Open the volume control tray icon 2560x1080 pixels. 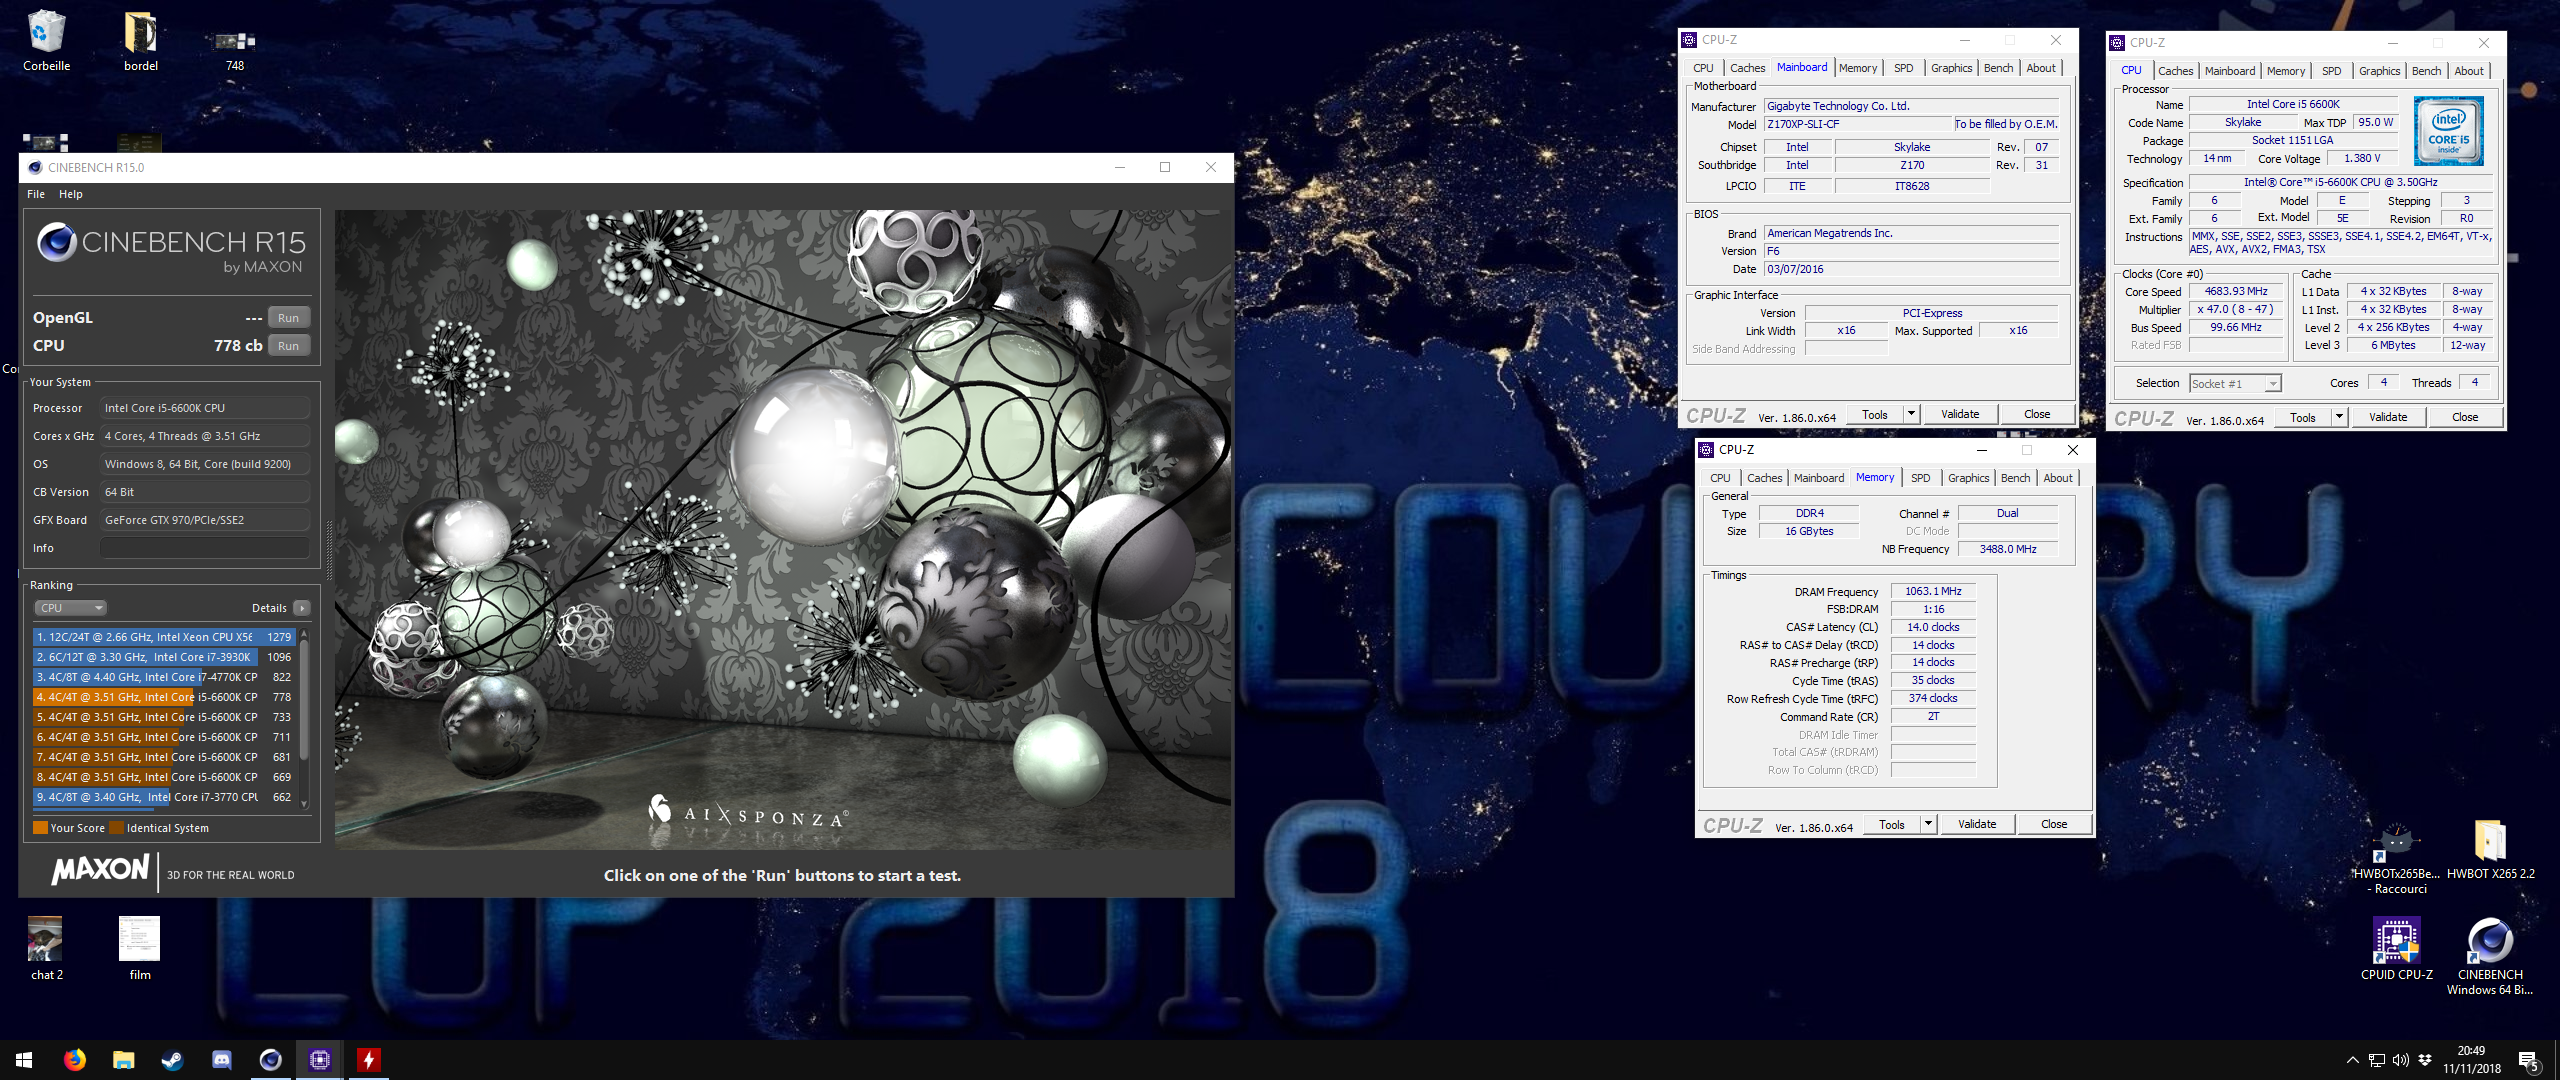point(2400,1060)
